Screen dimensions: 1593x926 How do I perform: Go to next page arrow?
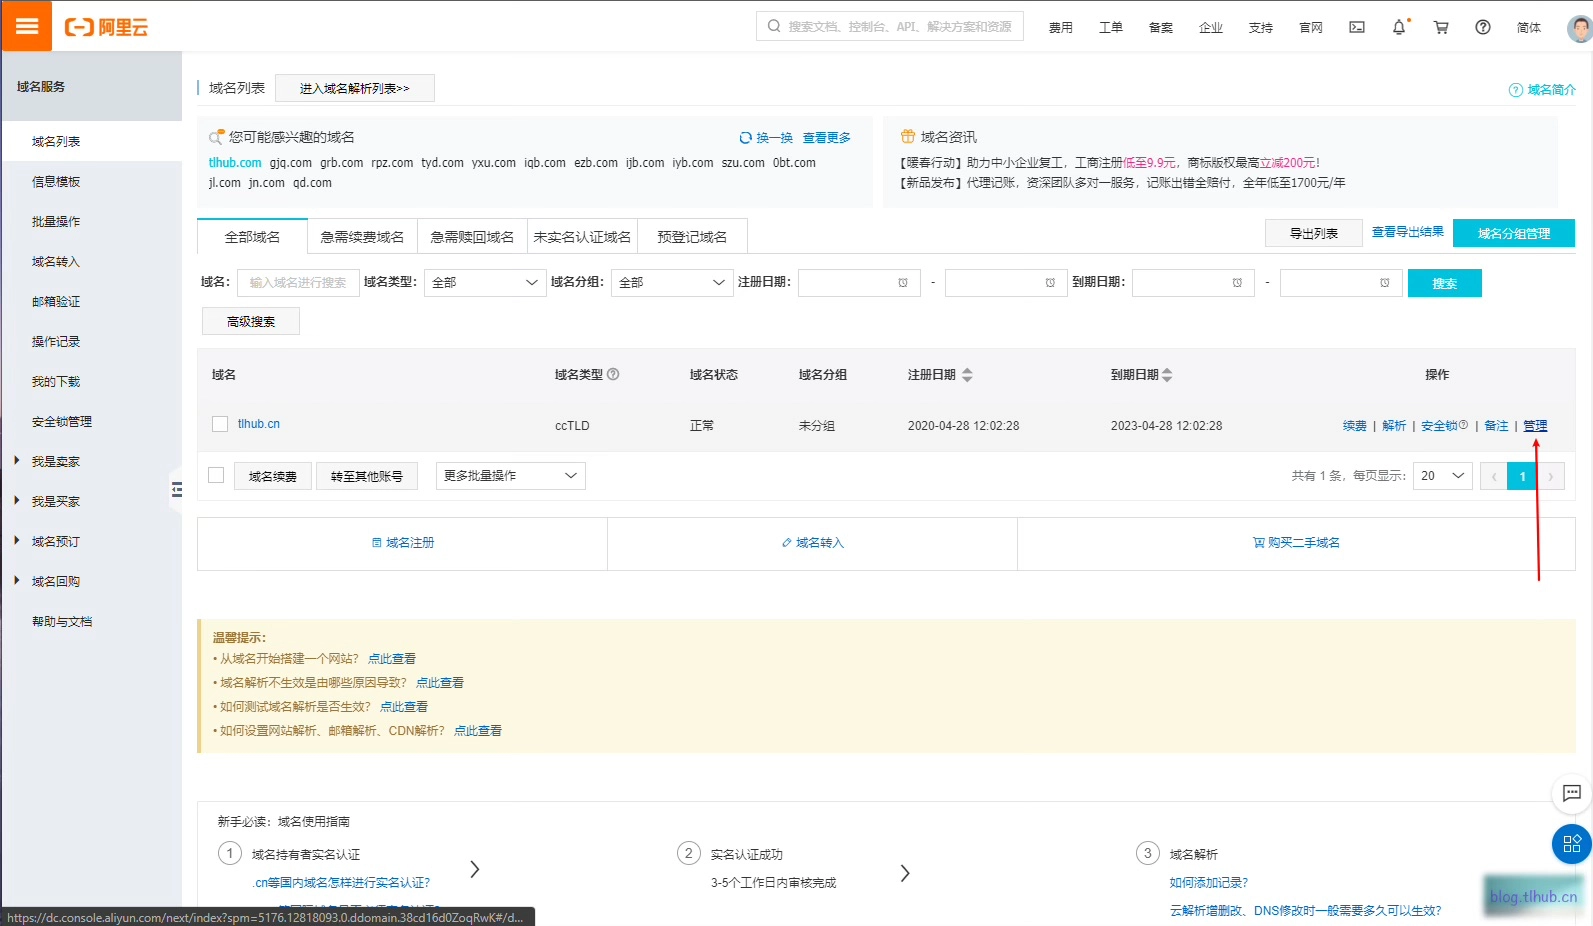(x=1551, y=476)
